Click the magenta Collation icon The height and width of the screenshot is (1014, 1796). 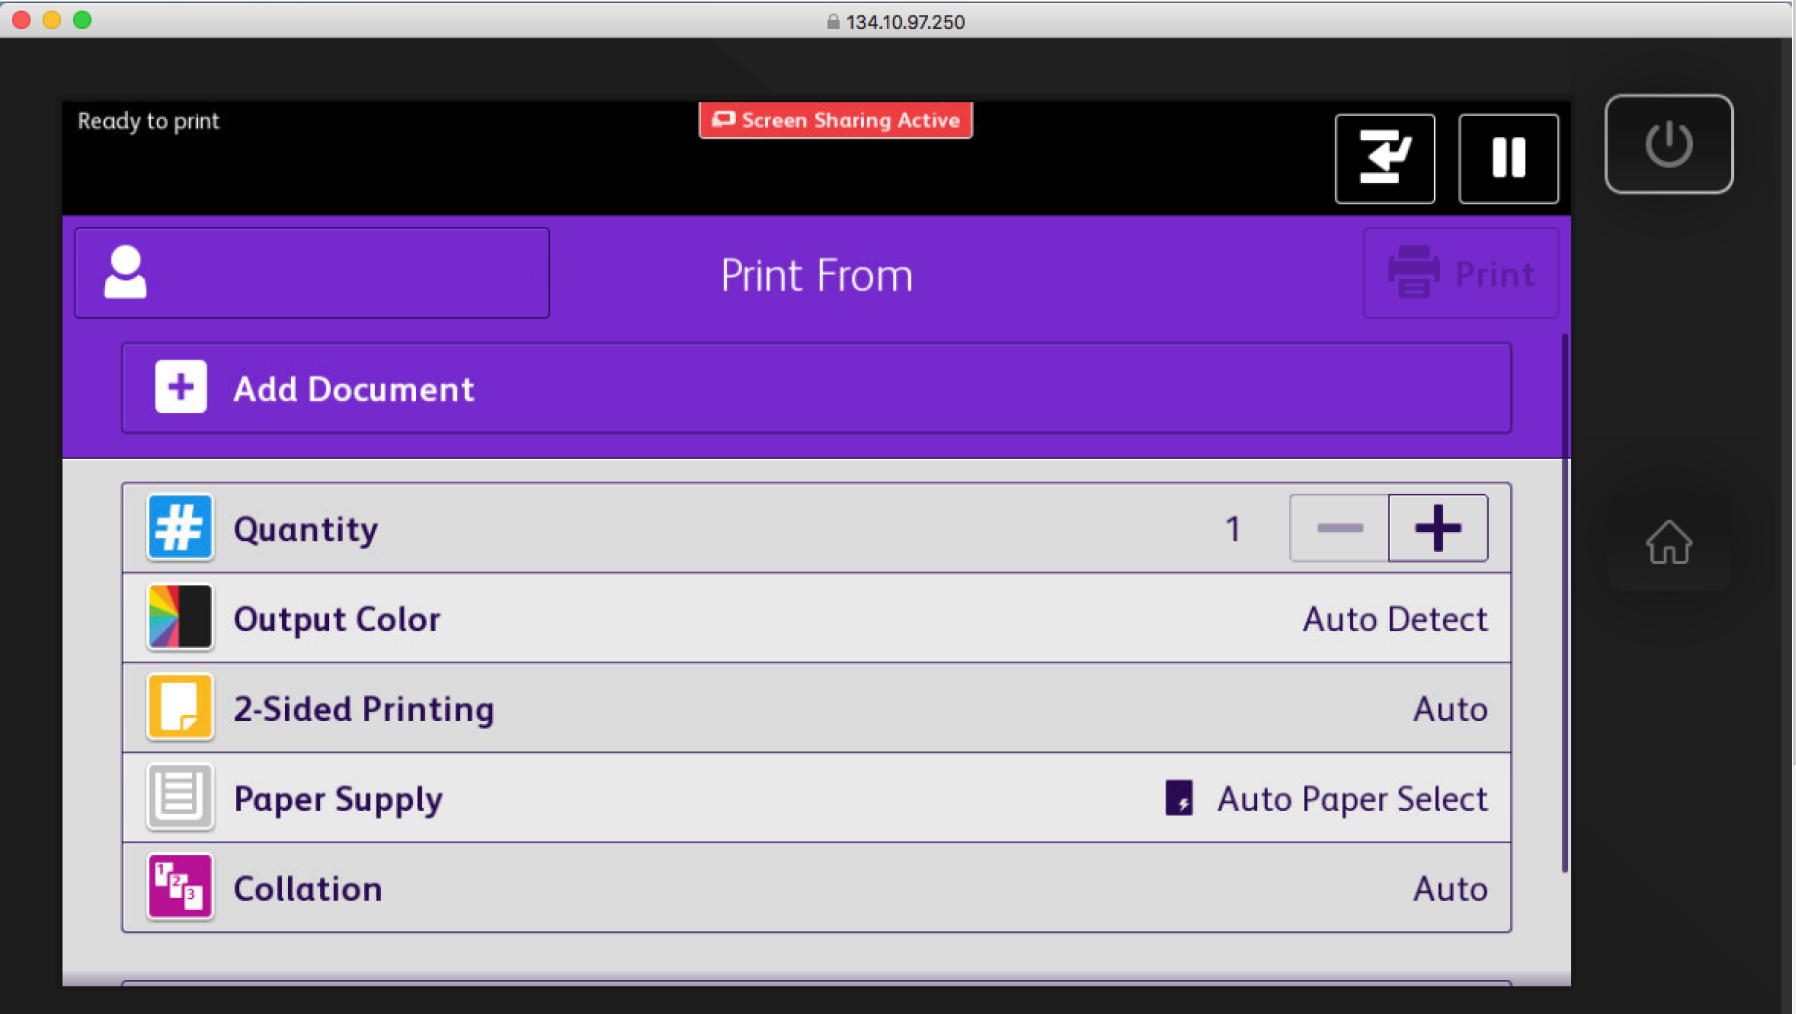pyautogui.click(x=180, y=887)
